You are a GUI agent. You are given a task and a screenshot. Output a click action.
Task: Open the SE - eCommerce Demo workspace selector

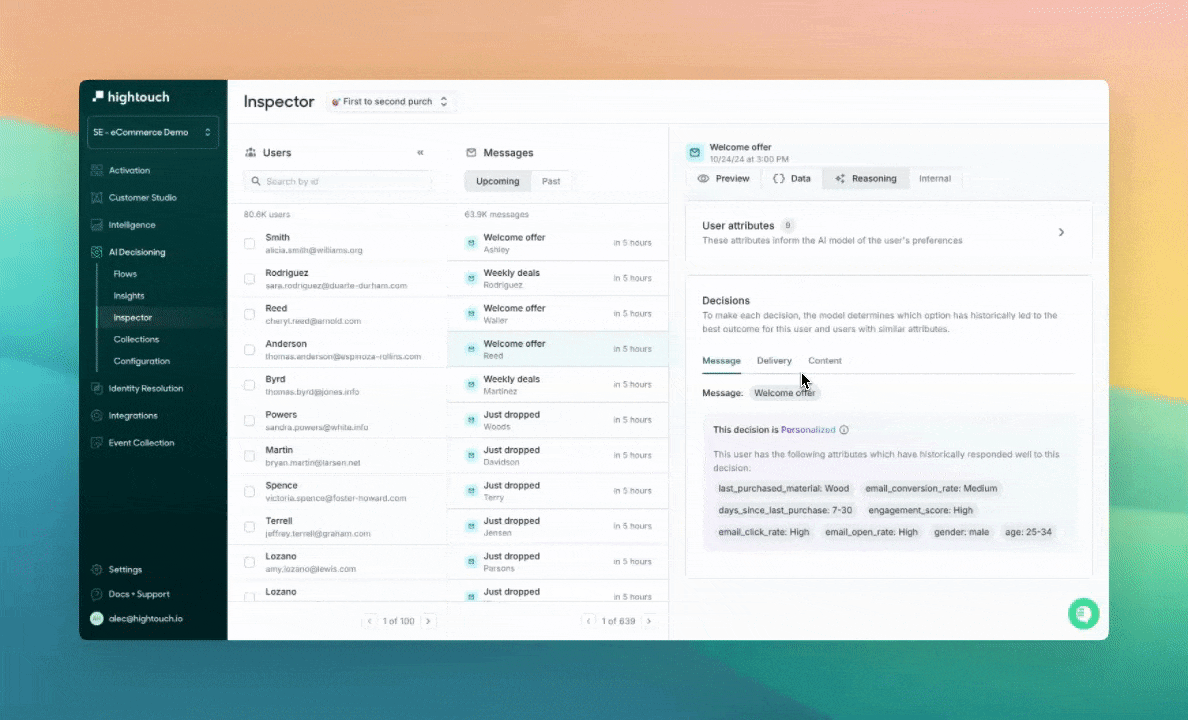152,132
